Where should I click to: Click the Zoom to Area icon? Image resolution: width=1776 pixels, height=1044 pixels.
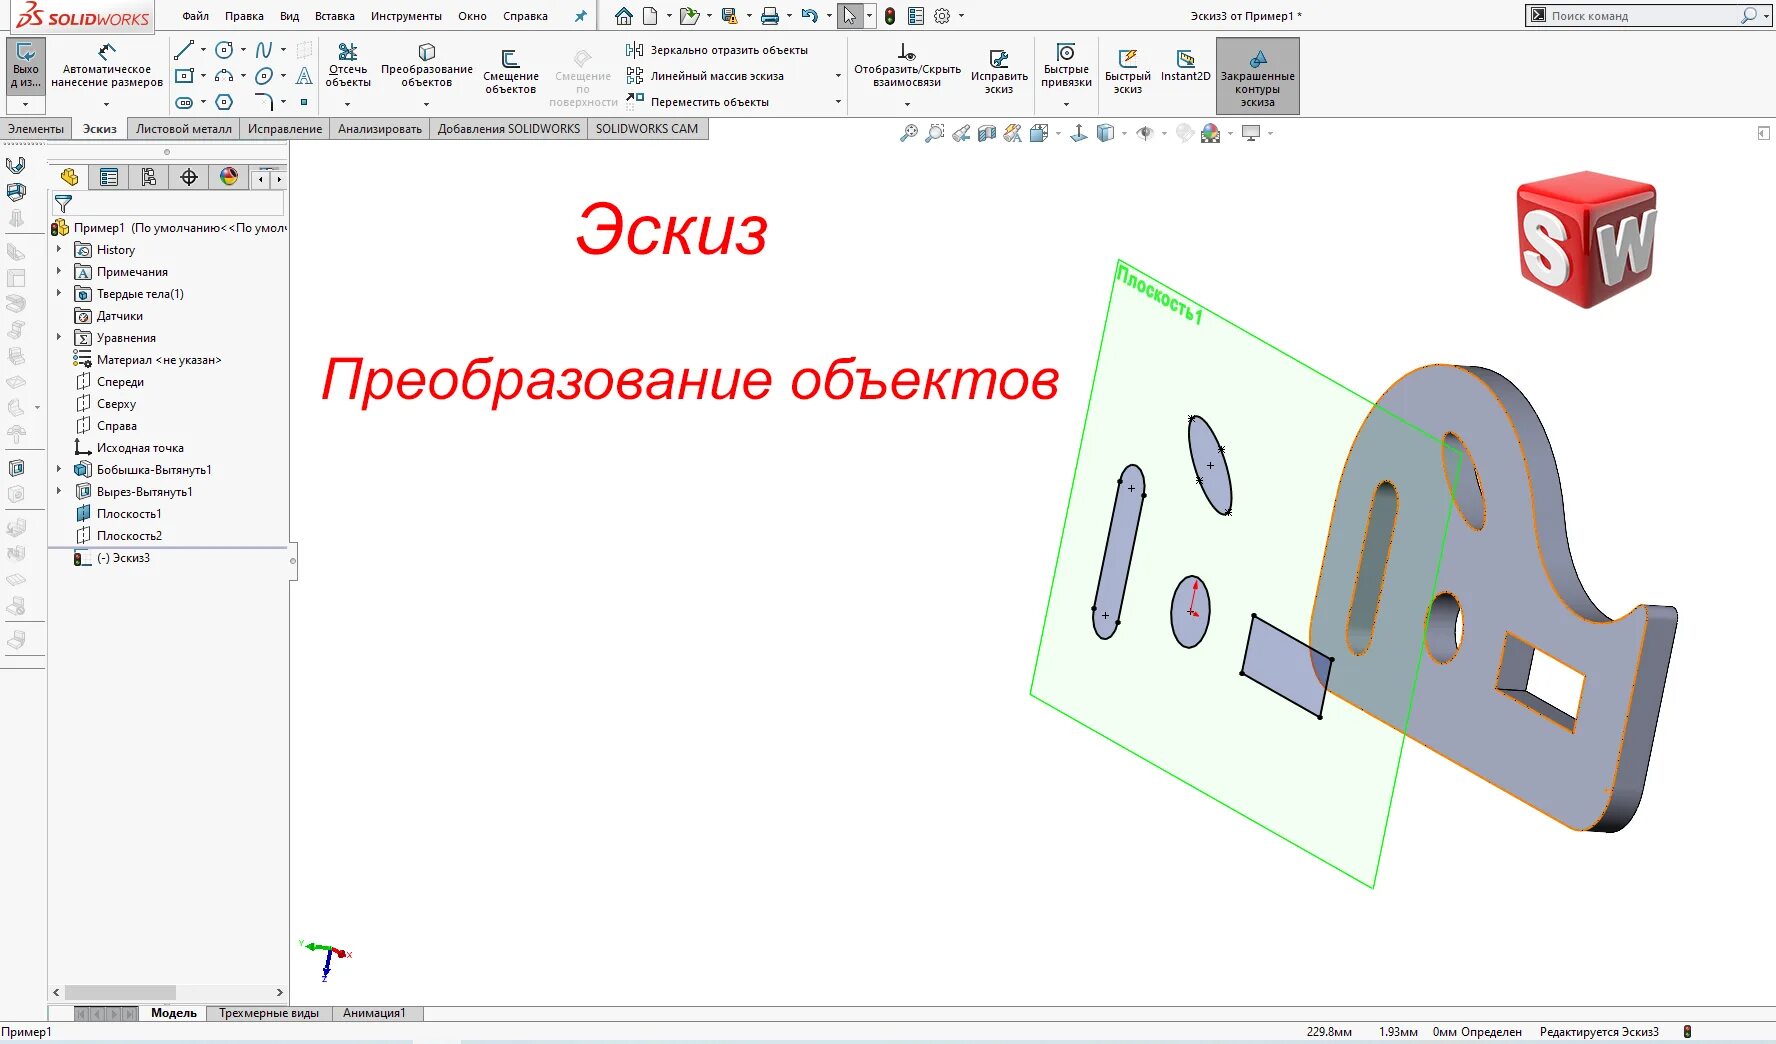[934, 133]
